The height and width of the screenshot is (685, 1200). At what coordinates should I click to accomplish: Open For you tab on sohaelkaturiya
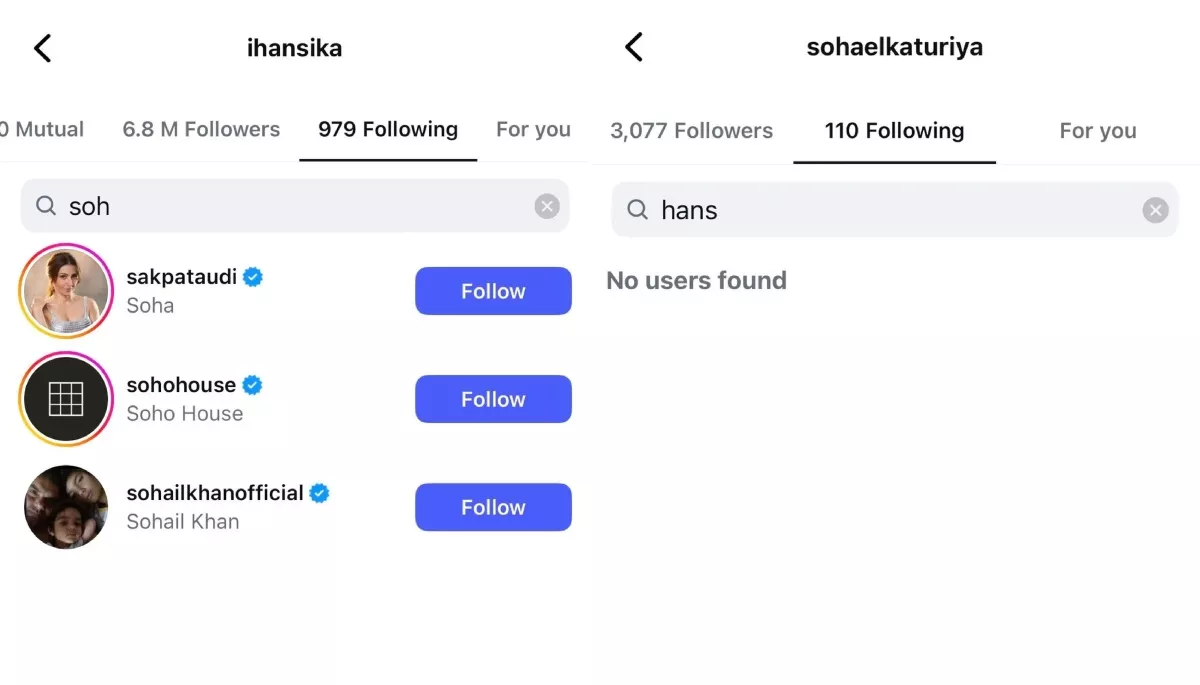pos(1097,131)
